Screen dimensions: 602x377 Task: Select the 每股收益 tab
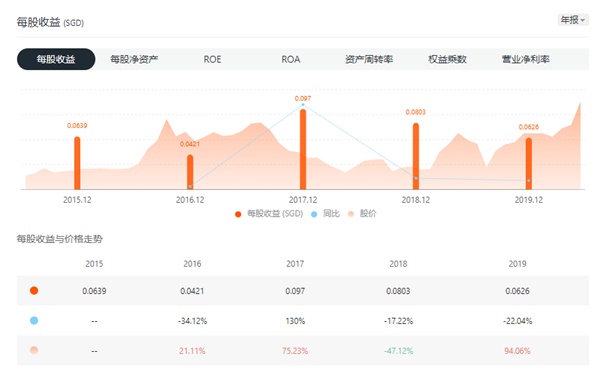(x=56, y=59)
